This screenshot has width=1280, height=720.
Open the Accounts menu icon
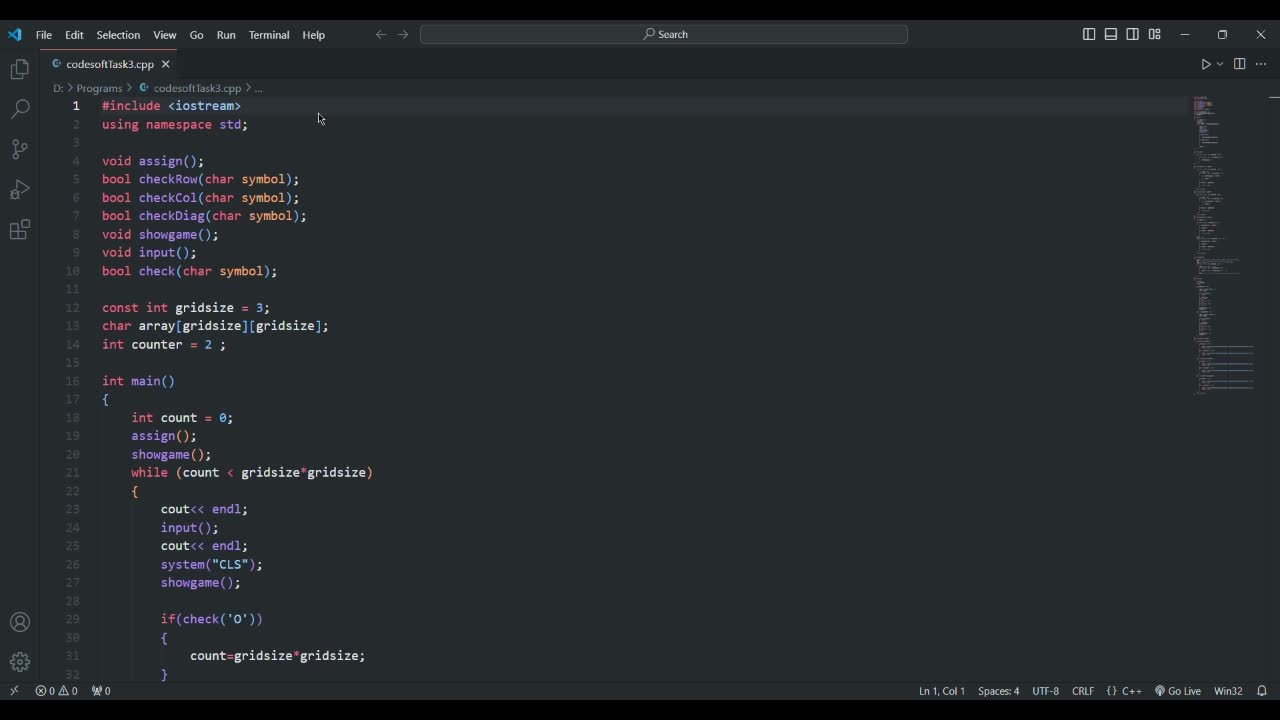[x=19, y=622]
